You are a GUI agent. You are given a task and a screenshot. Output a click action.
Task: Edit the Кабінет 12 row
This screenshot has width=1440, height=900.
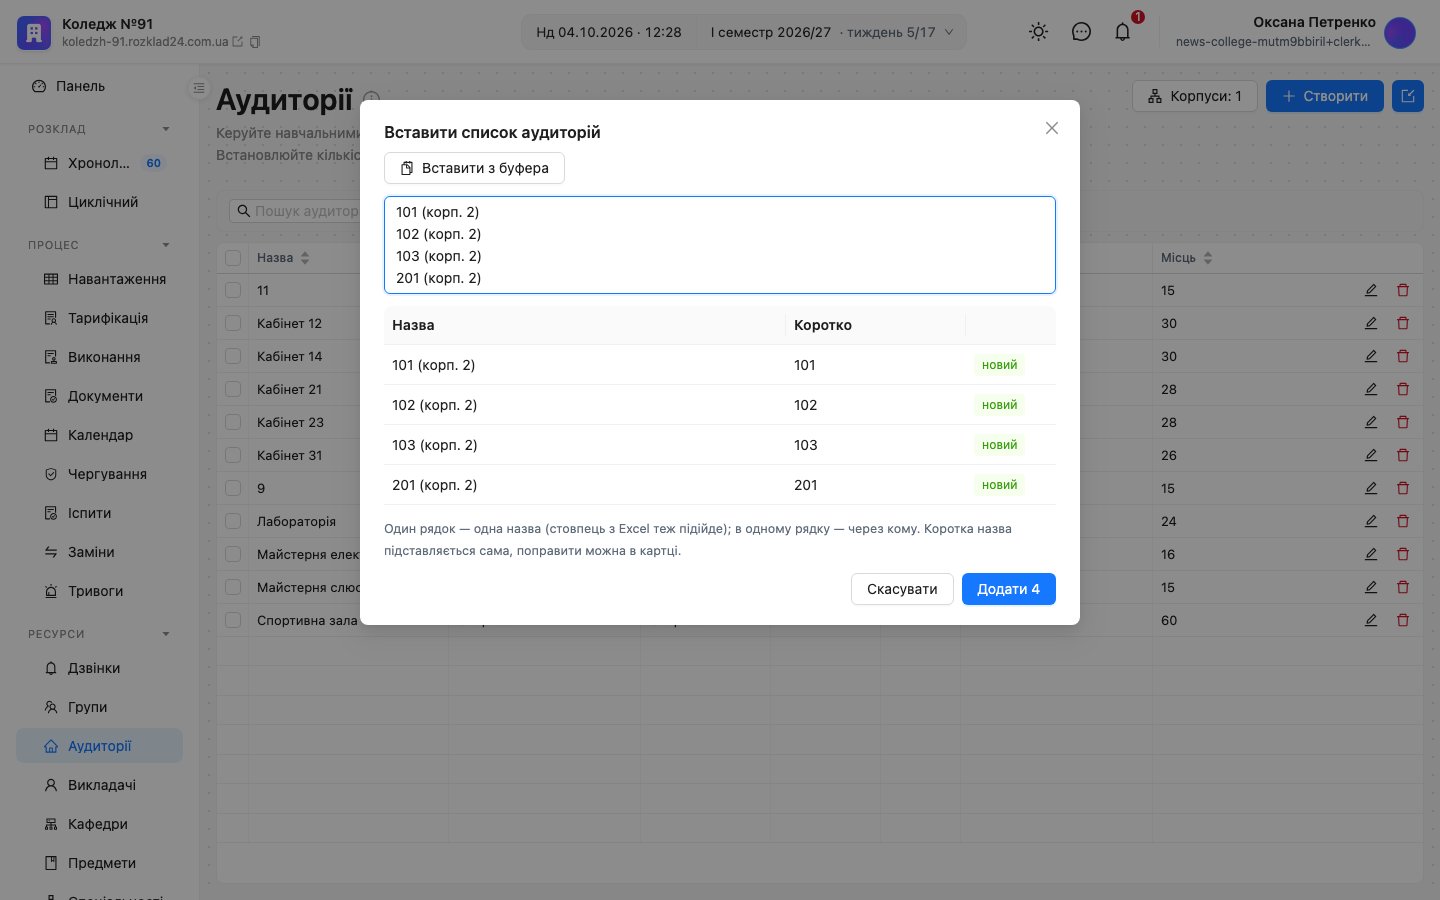[x=1371, y=323]
